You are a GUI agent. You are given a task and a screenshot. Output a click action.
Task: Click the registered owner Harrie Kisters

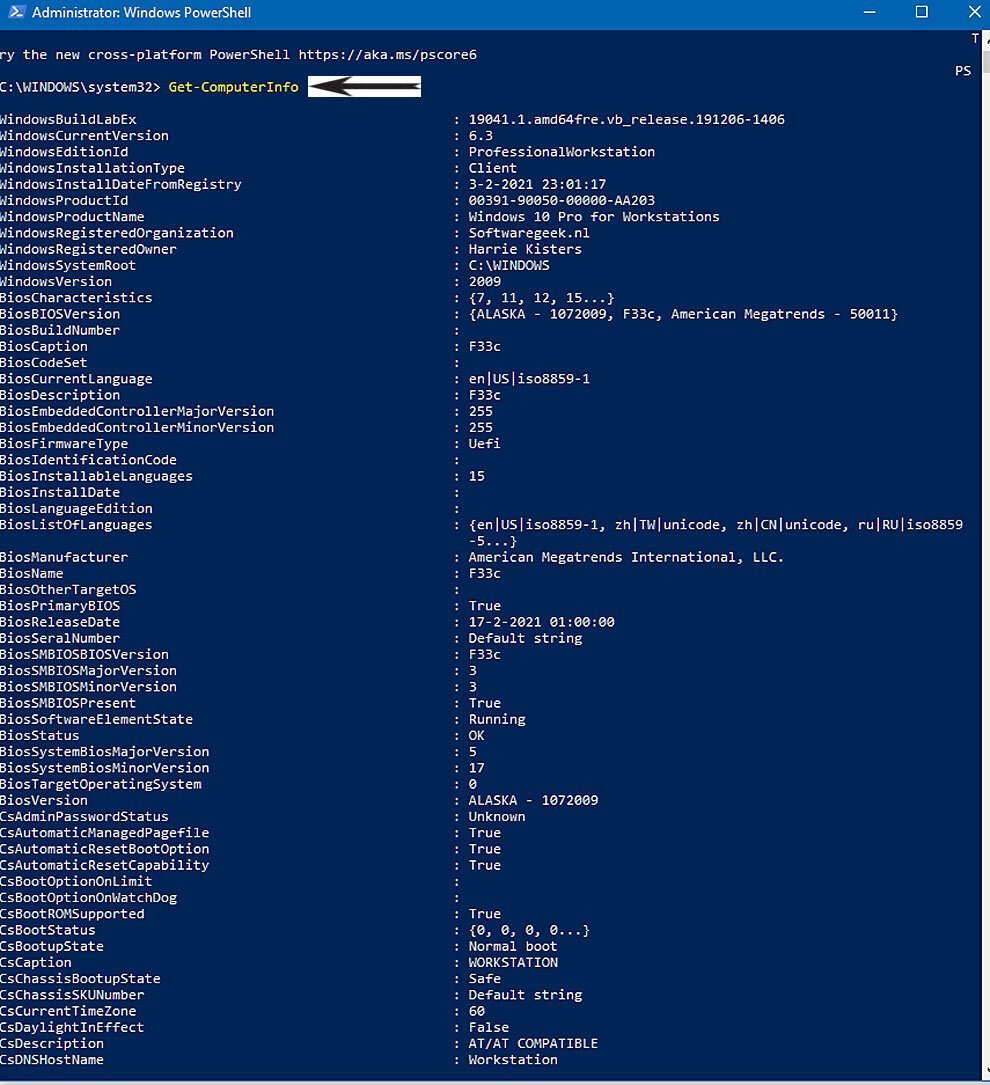pyautogui.click(x=525, y=249)
